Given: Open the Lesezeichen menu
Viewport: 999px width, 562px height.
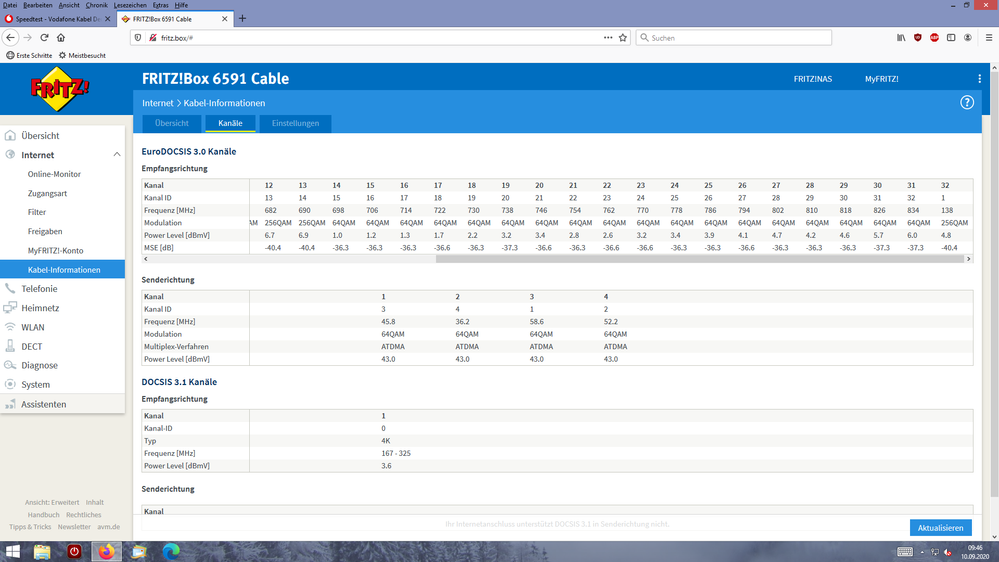Looking at the screenshot, I should (x=130, y=5).
